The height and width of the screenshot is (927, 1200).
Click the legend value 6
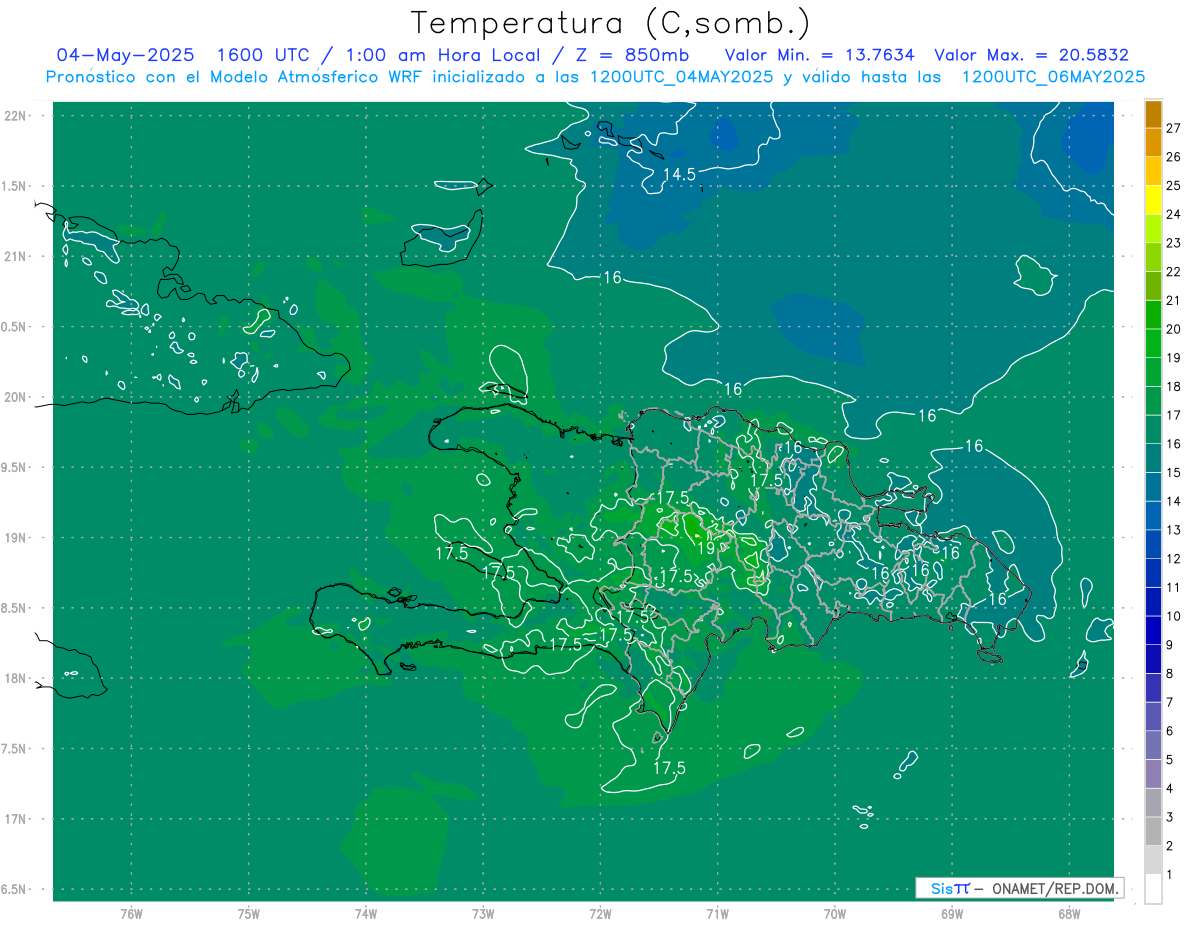click(x=1171, y=731)
